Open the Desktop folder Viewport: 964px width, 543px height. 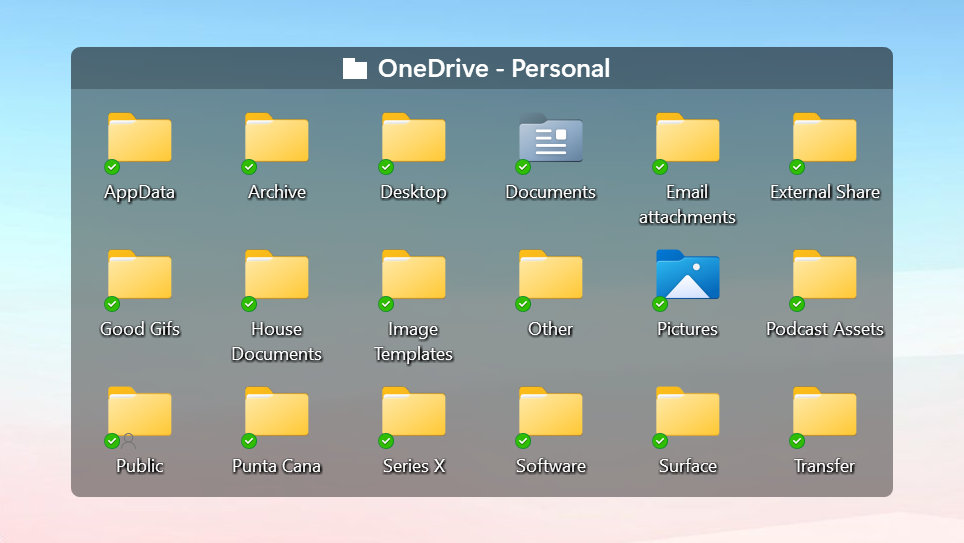point(414,139)
